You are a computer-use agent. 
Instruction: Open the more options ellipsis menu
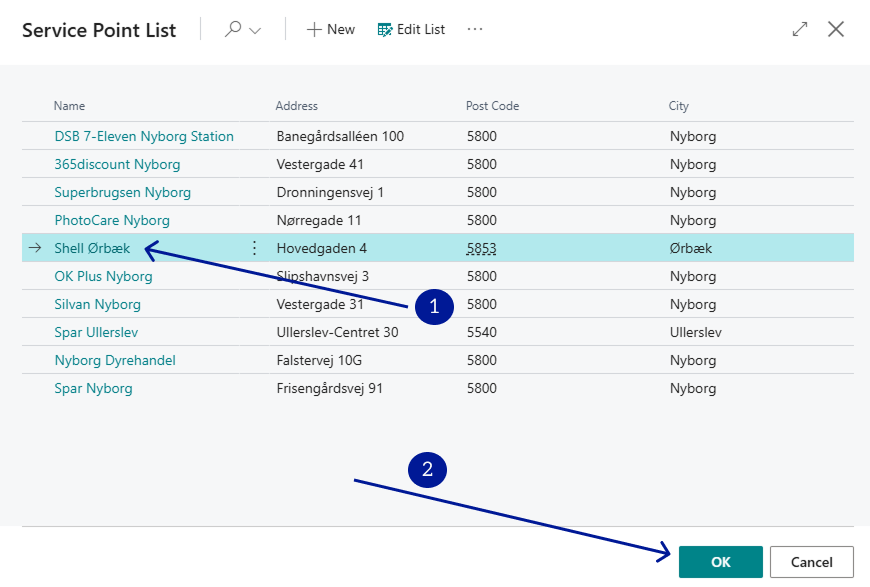475,30
